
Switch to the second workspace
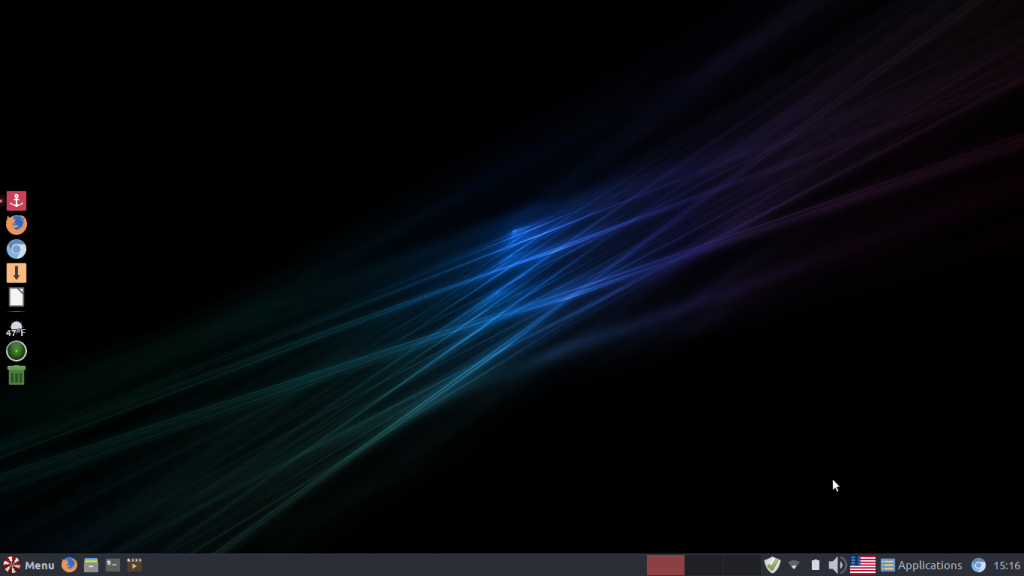[x=703, y=565]
